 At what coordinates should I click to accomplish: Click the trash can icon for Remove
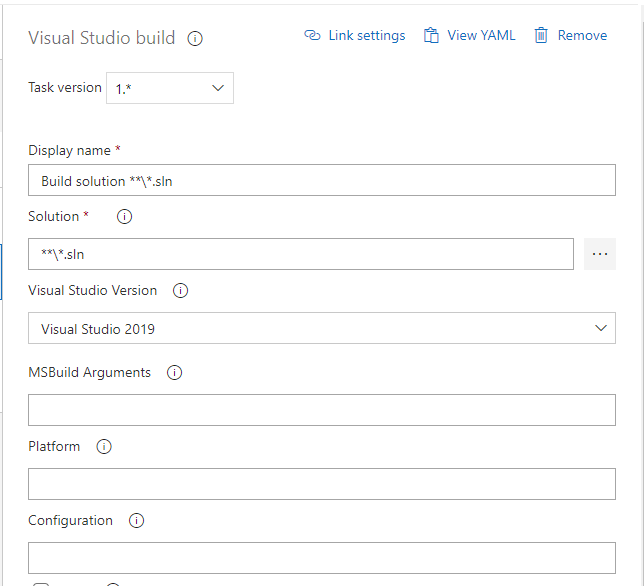541,35
